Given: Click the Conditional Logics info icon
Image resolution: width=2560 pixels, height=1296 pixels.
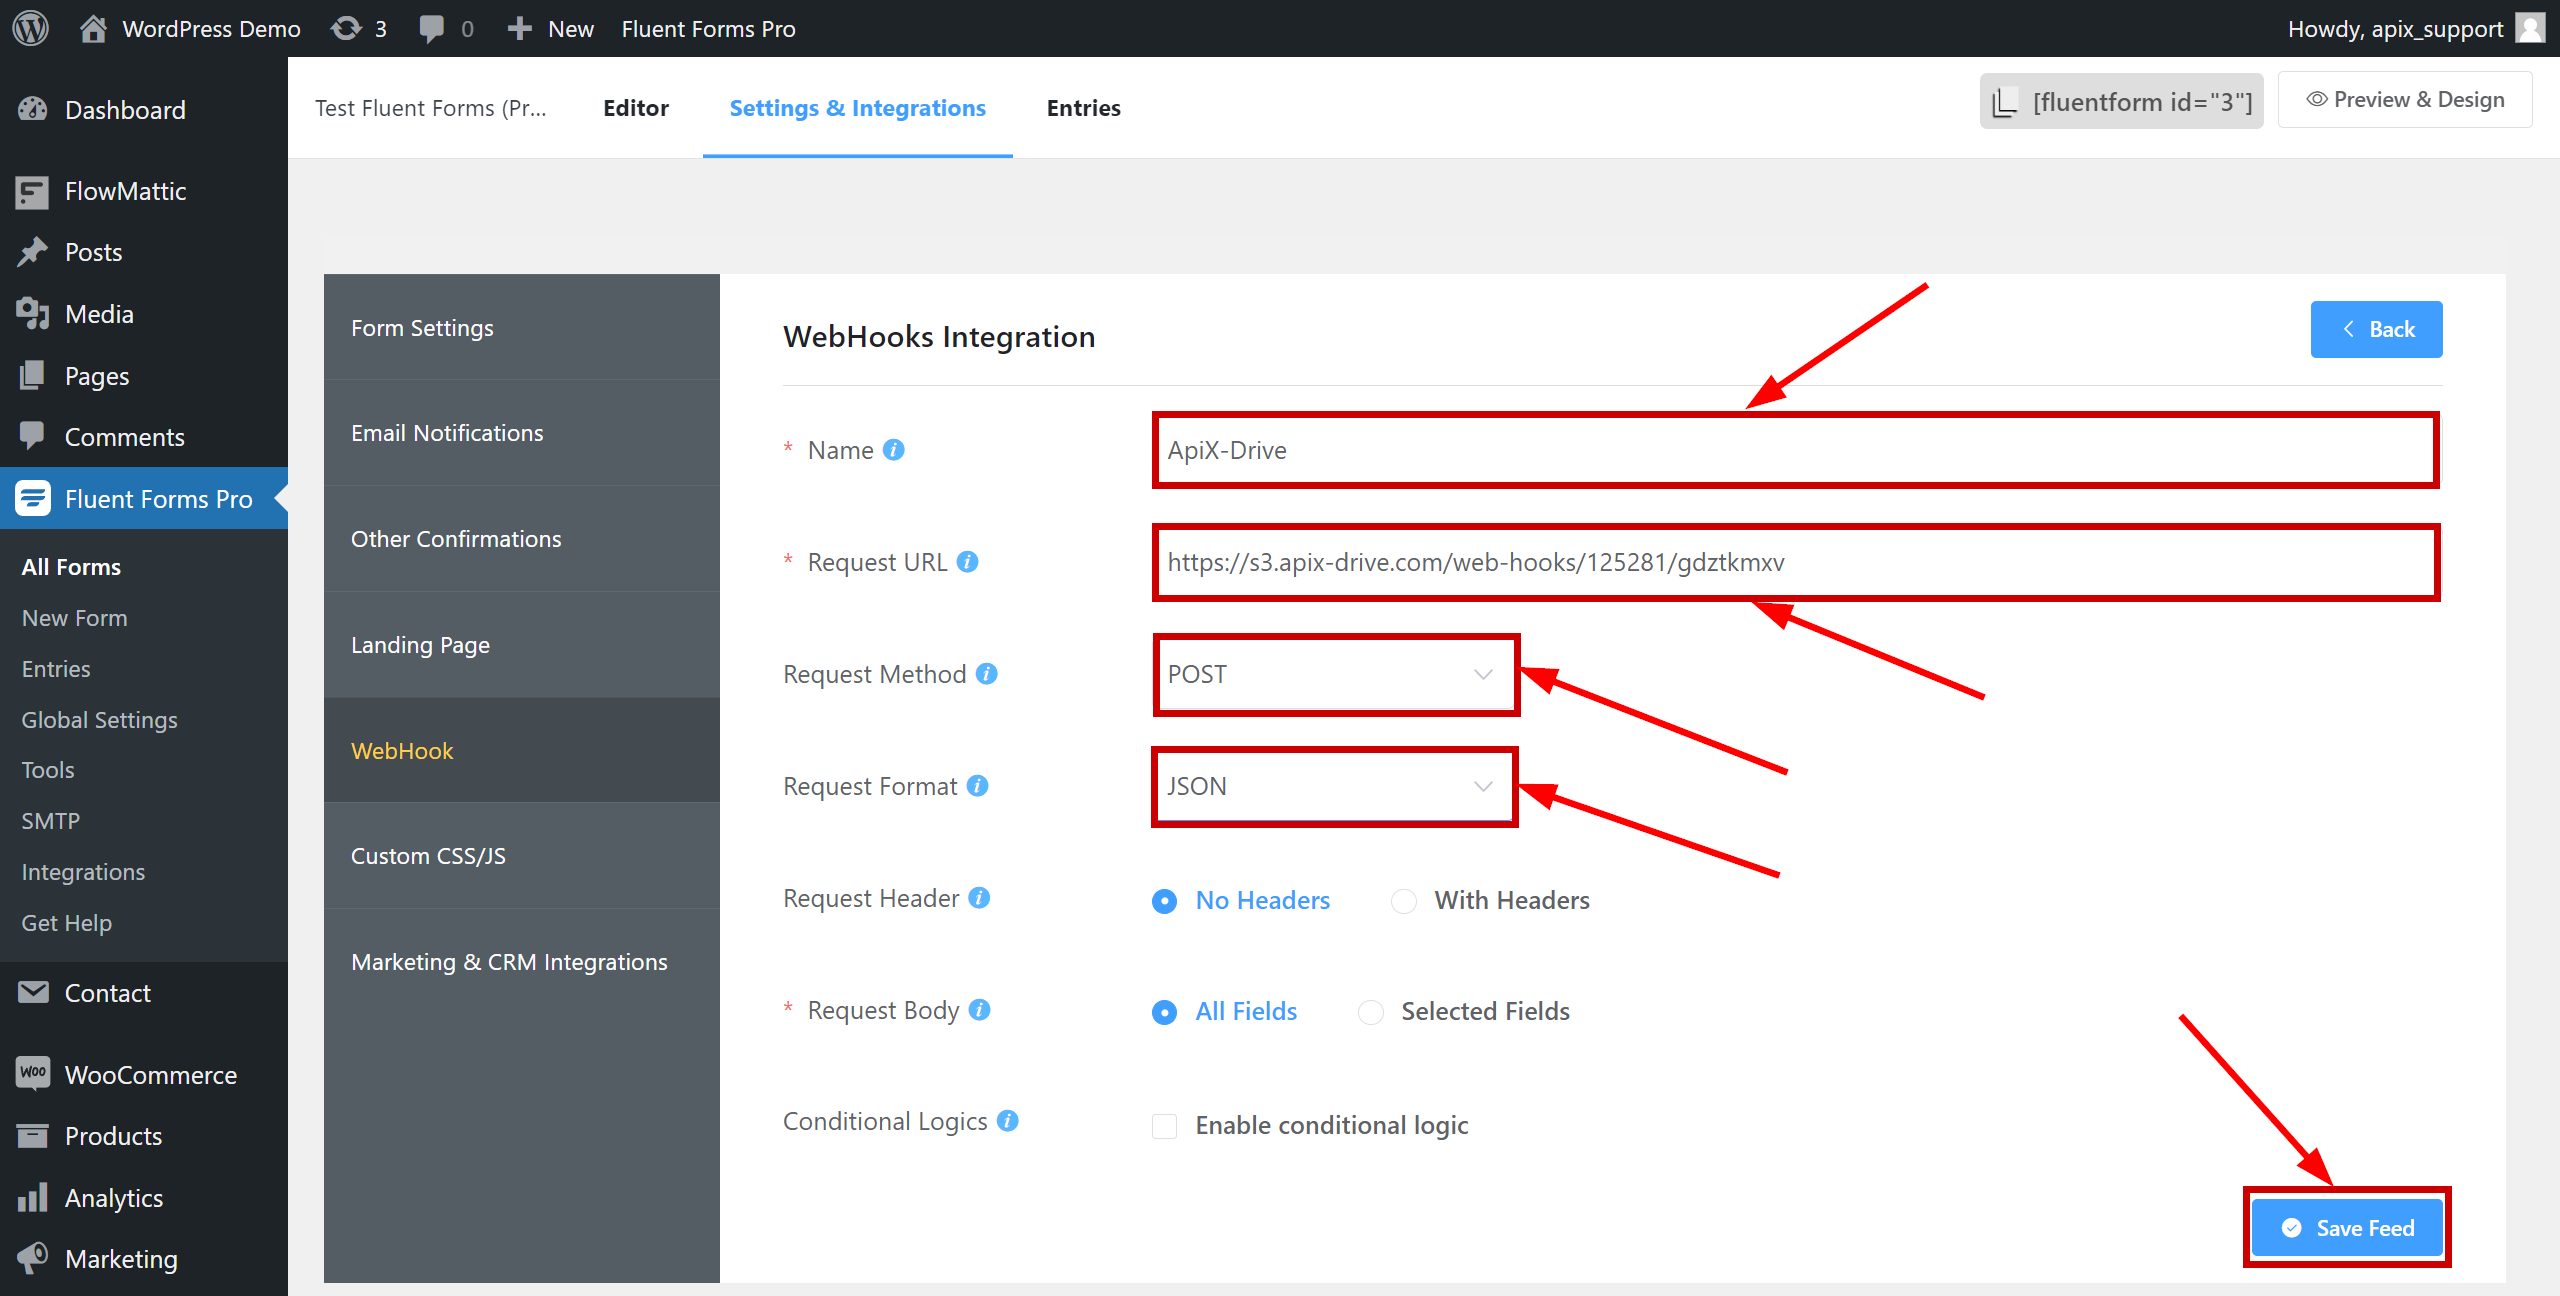Looking at the screenshot, I should point(1008,1120).
